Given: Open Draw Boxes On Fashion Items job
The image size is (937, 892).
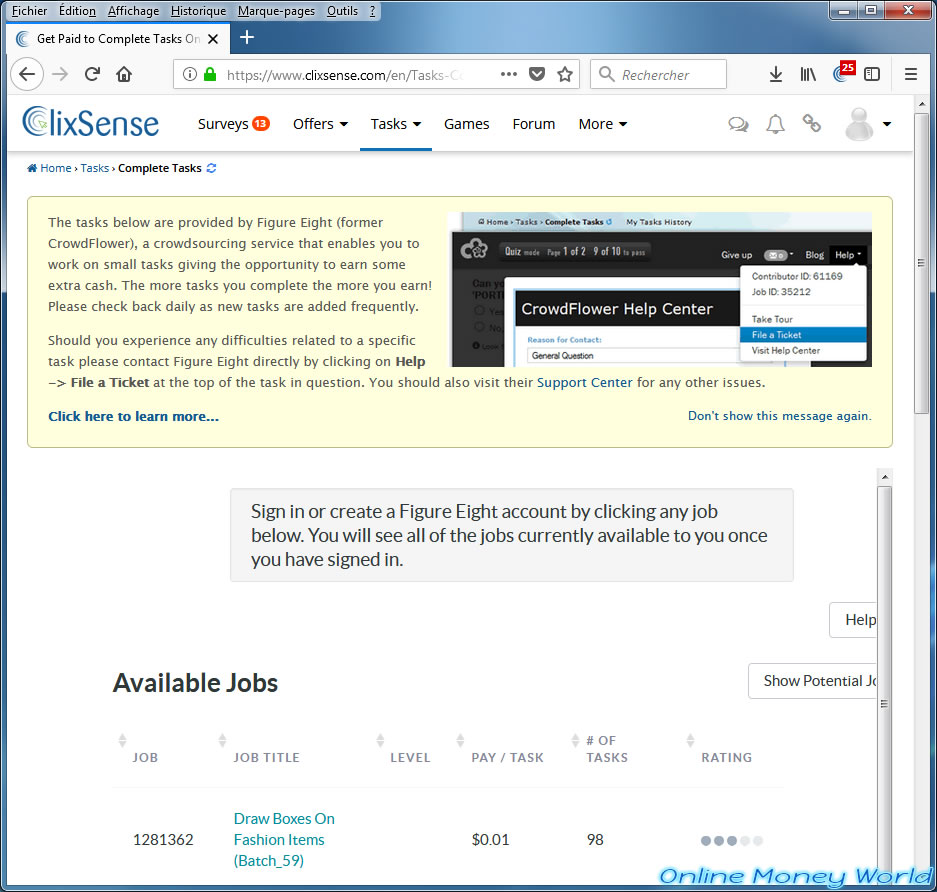Looking at the screenshot, I should coord(284,839).
